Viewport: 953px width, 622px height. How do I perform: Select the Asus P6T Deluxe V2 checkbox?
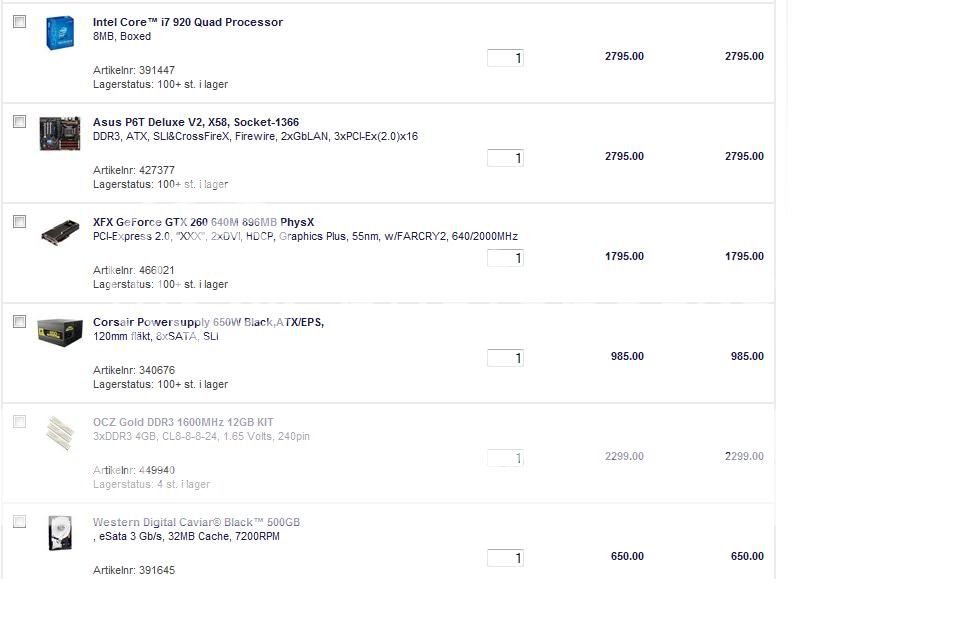click(19, 122)
